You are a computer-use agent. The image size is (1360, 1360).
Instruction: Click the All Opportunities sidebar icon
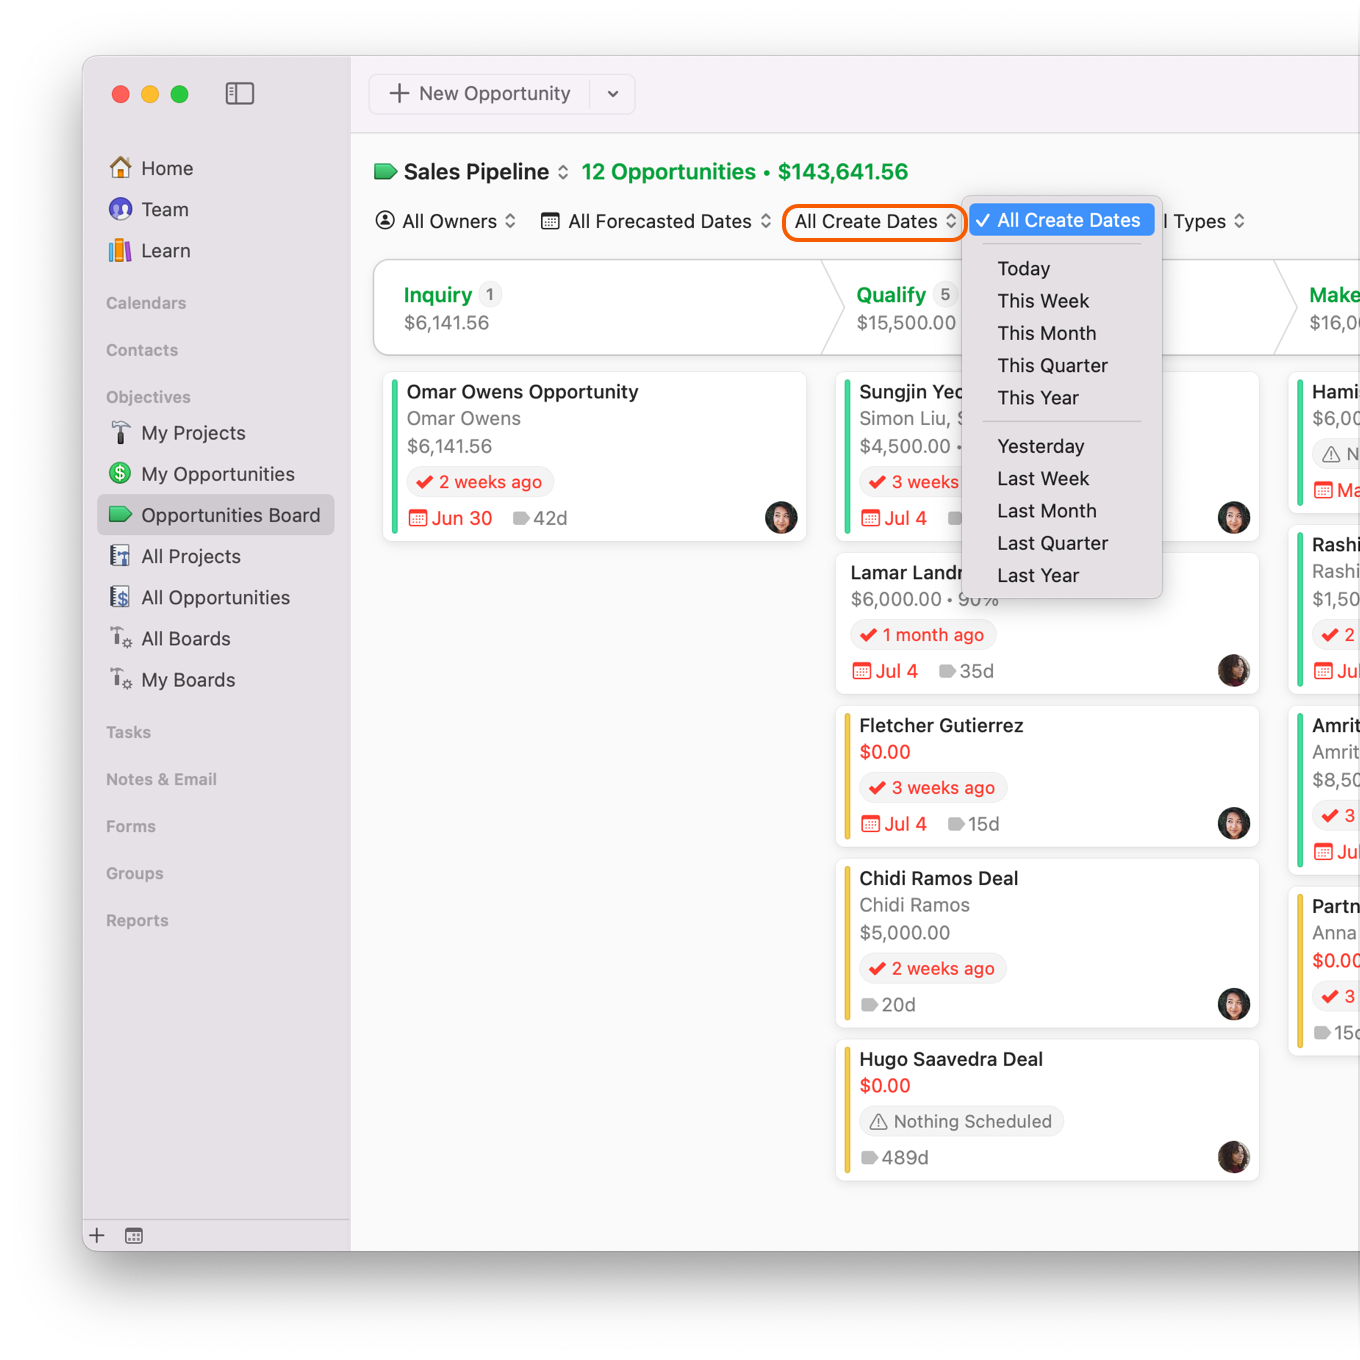point(120,597)
